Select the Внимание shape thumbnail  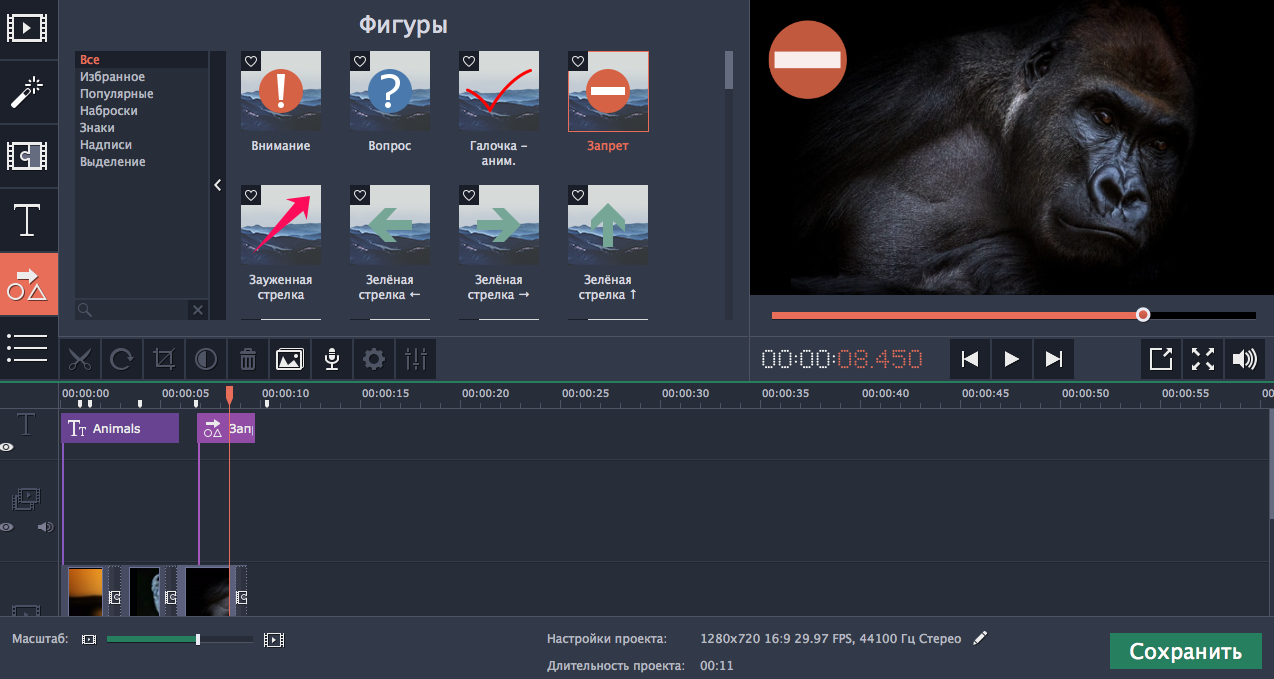click(x=281, y=91)
